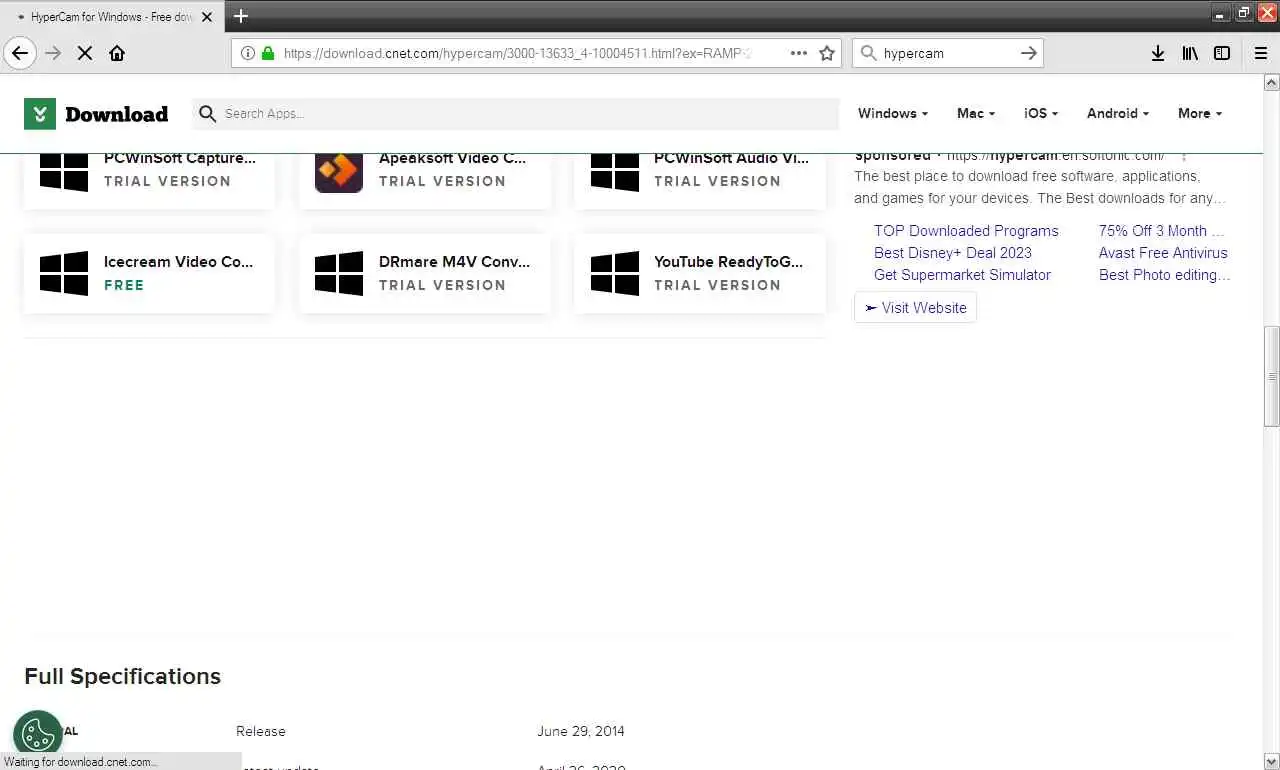The image size is (1280, 770).
Task: Expand the Windows dropdown menu
Action: [x=893, y=114]
